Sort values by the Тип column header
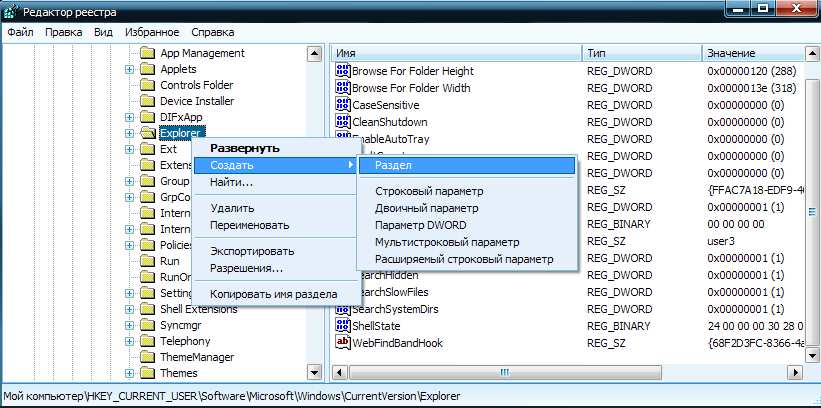Screen dimensions: 821x408 [640, 52]
